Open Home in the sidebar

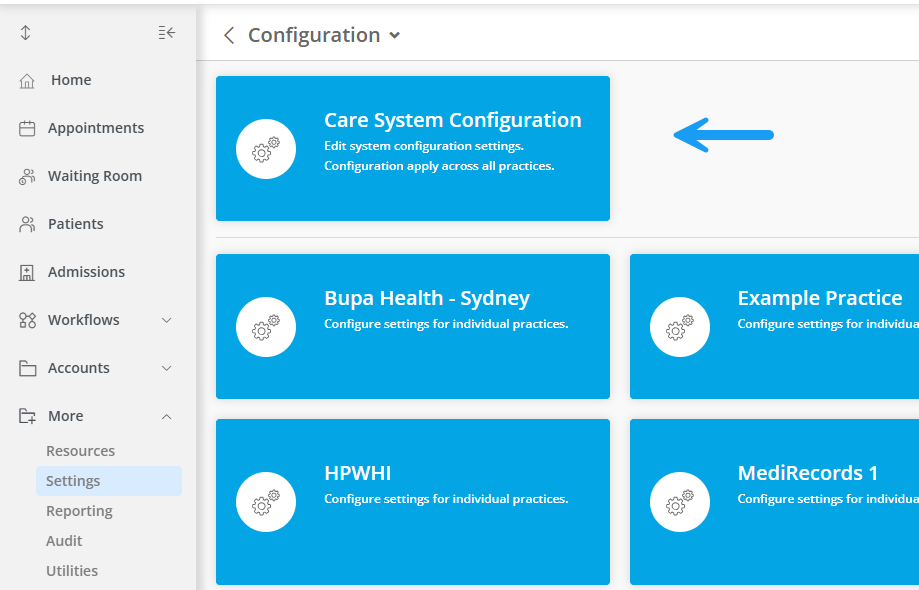click(x=71, y=80)
